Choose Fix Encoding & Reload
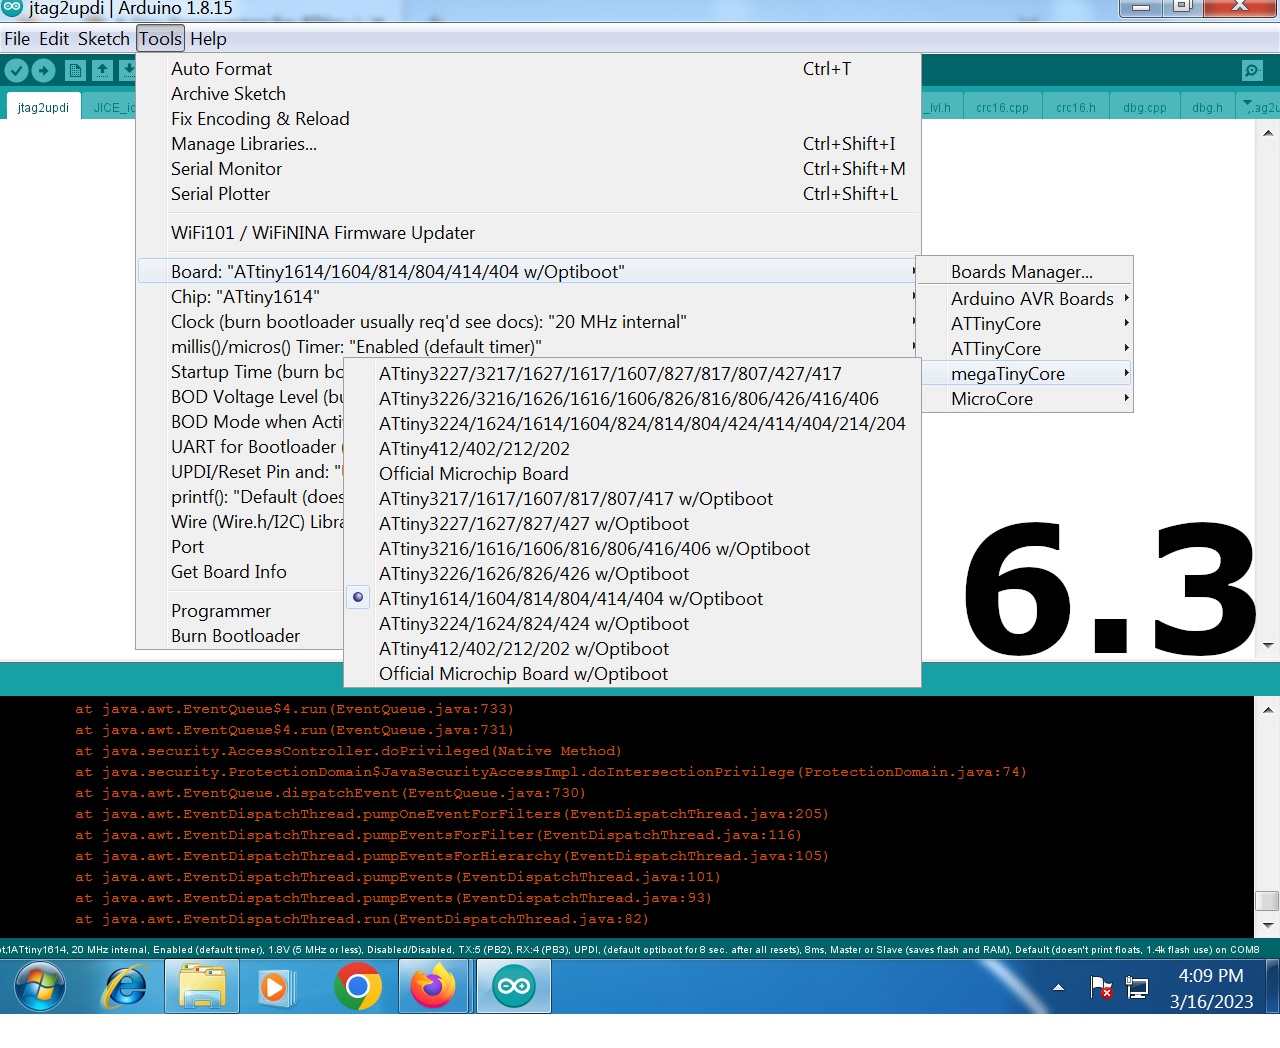1280x1048 pixels. click(528, 119)
